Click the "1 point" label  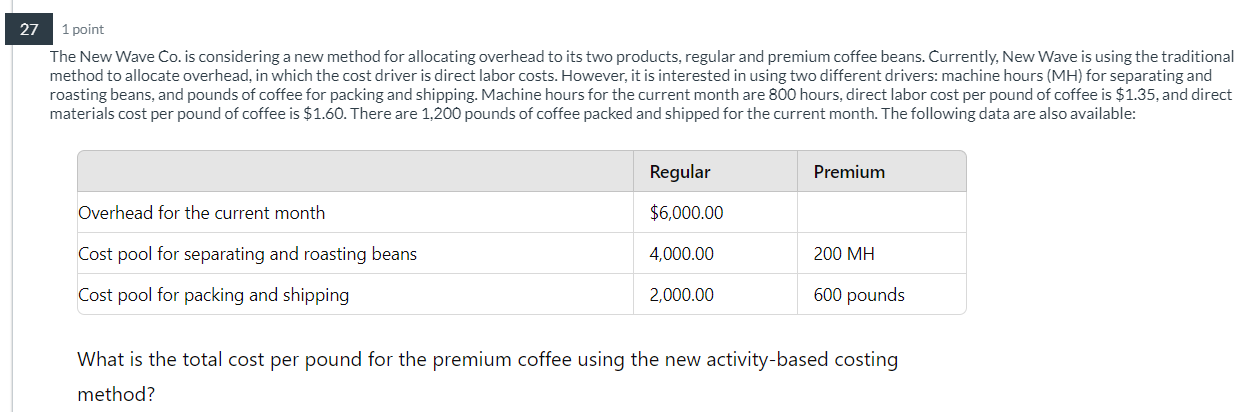coord(83,30)
